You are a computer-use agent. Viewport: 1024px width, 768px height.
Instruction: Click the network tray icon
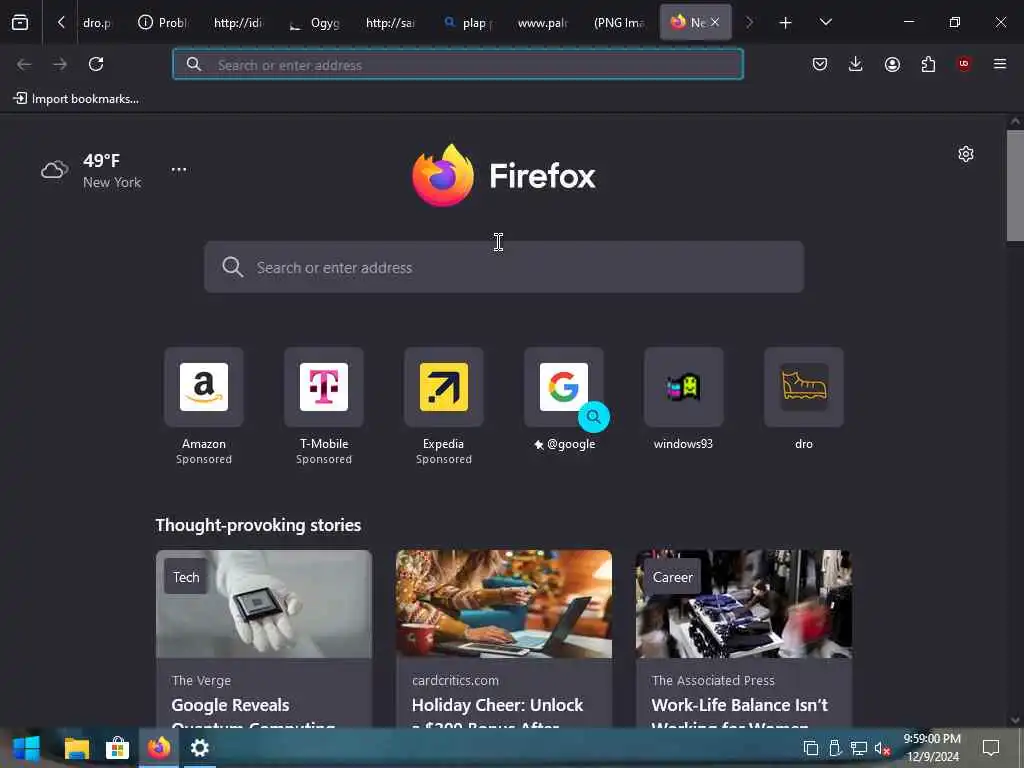click(859, 748)
